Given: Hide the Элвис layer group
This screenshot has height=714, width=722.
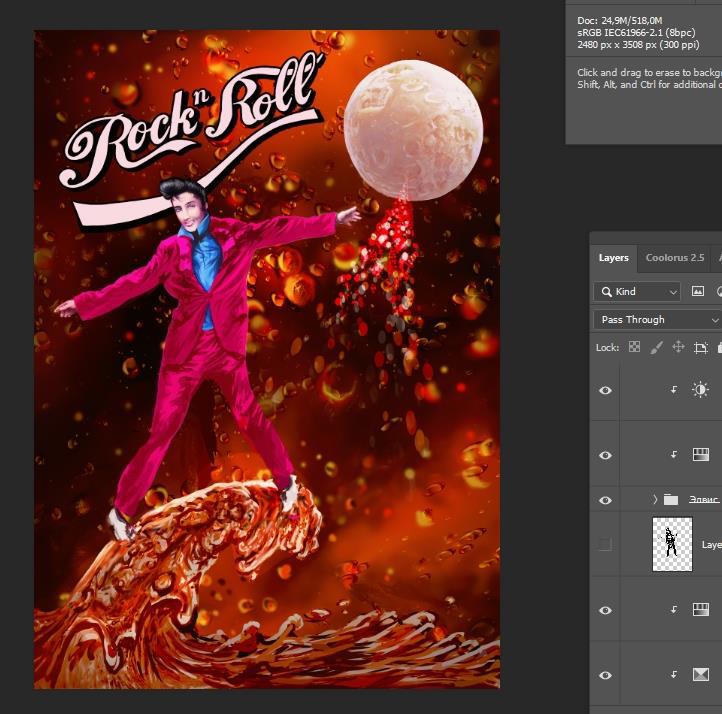Looking at the screenshot, I should 605,499.
